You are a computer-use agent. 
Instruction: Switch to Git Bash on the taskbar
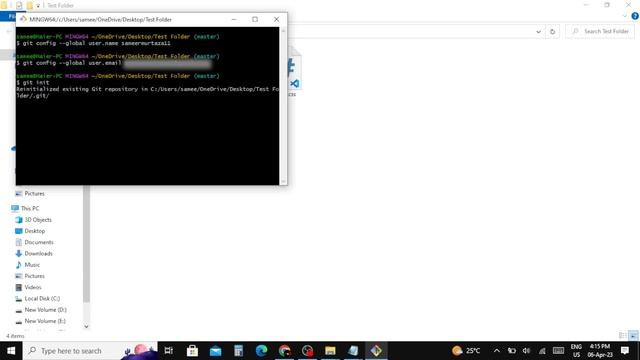376,351
